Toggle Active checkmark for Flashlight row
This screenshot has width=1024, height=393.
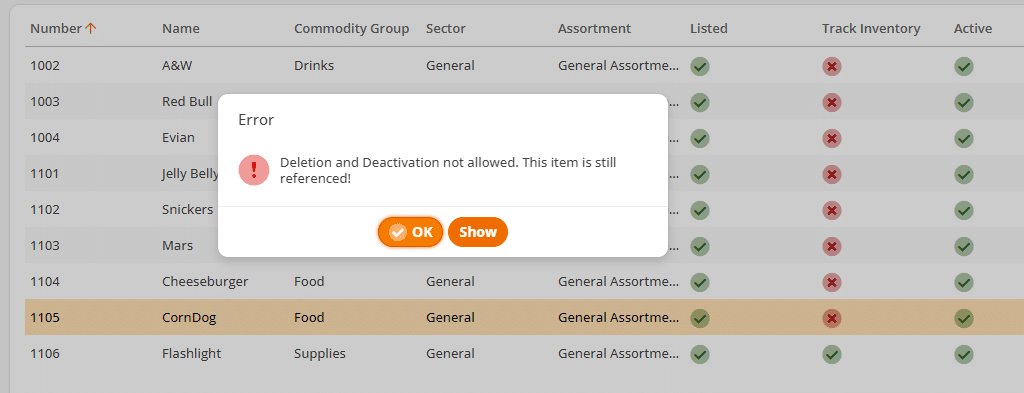pos(963,354)
